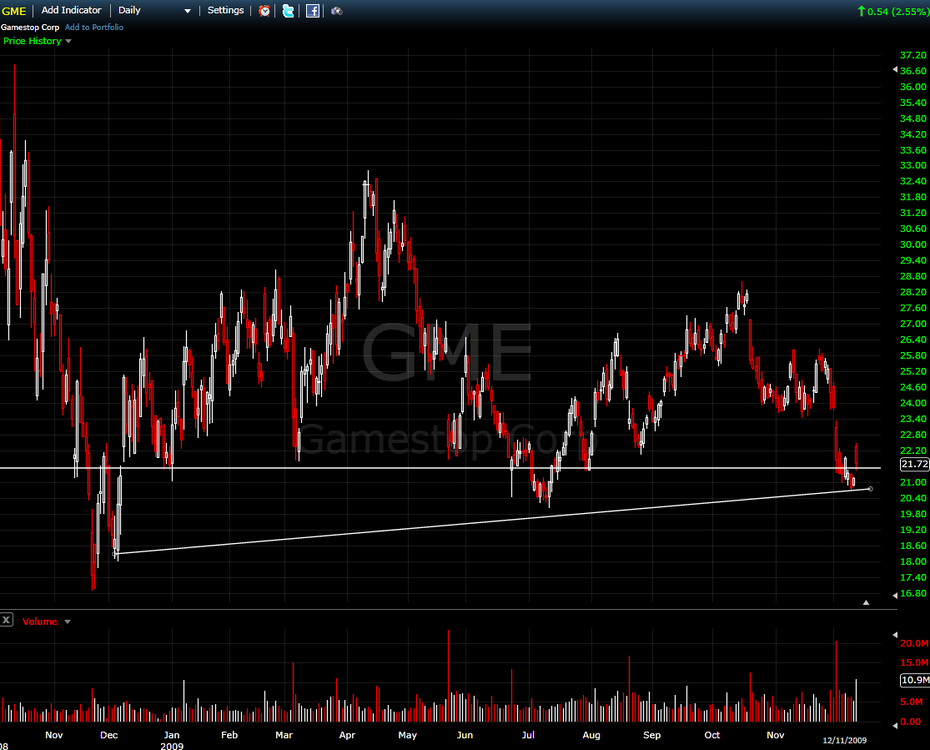Click the Jul month axis label

tap(528, 735)
